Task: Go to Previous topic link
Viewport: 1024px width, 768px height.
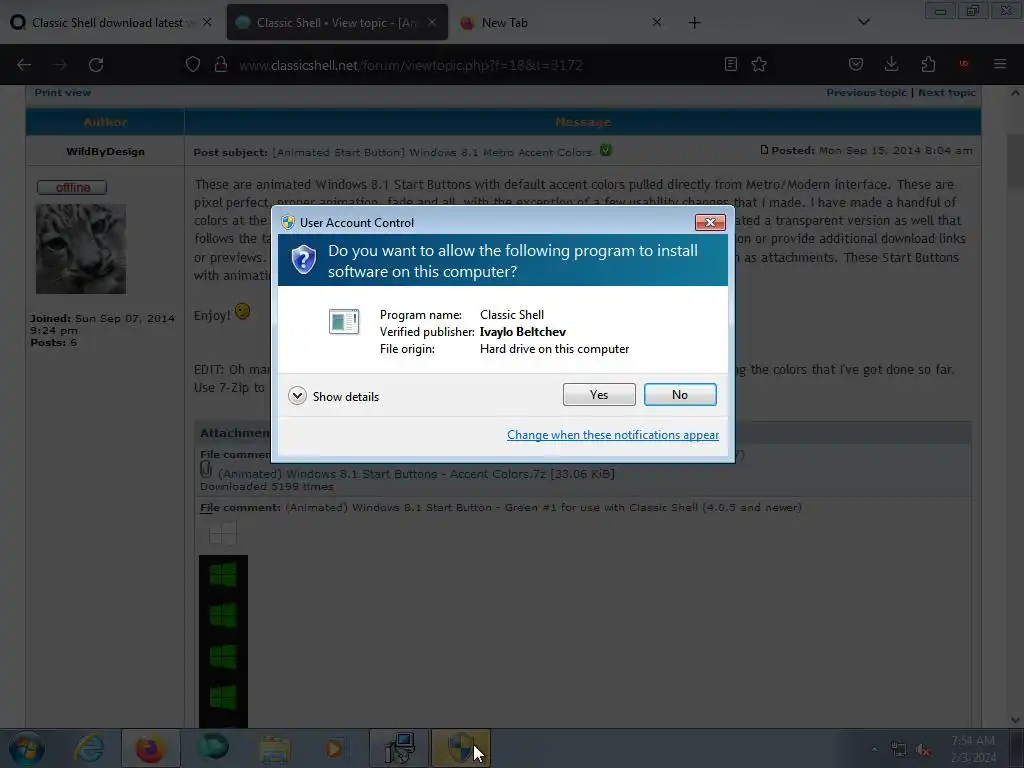Action: click(x=867, y=93)
